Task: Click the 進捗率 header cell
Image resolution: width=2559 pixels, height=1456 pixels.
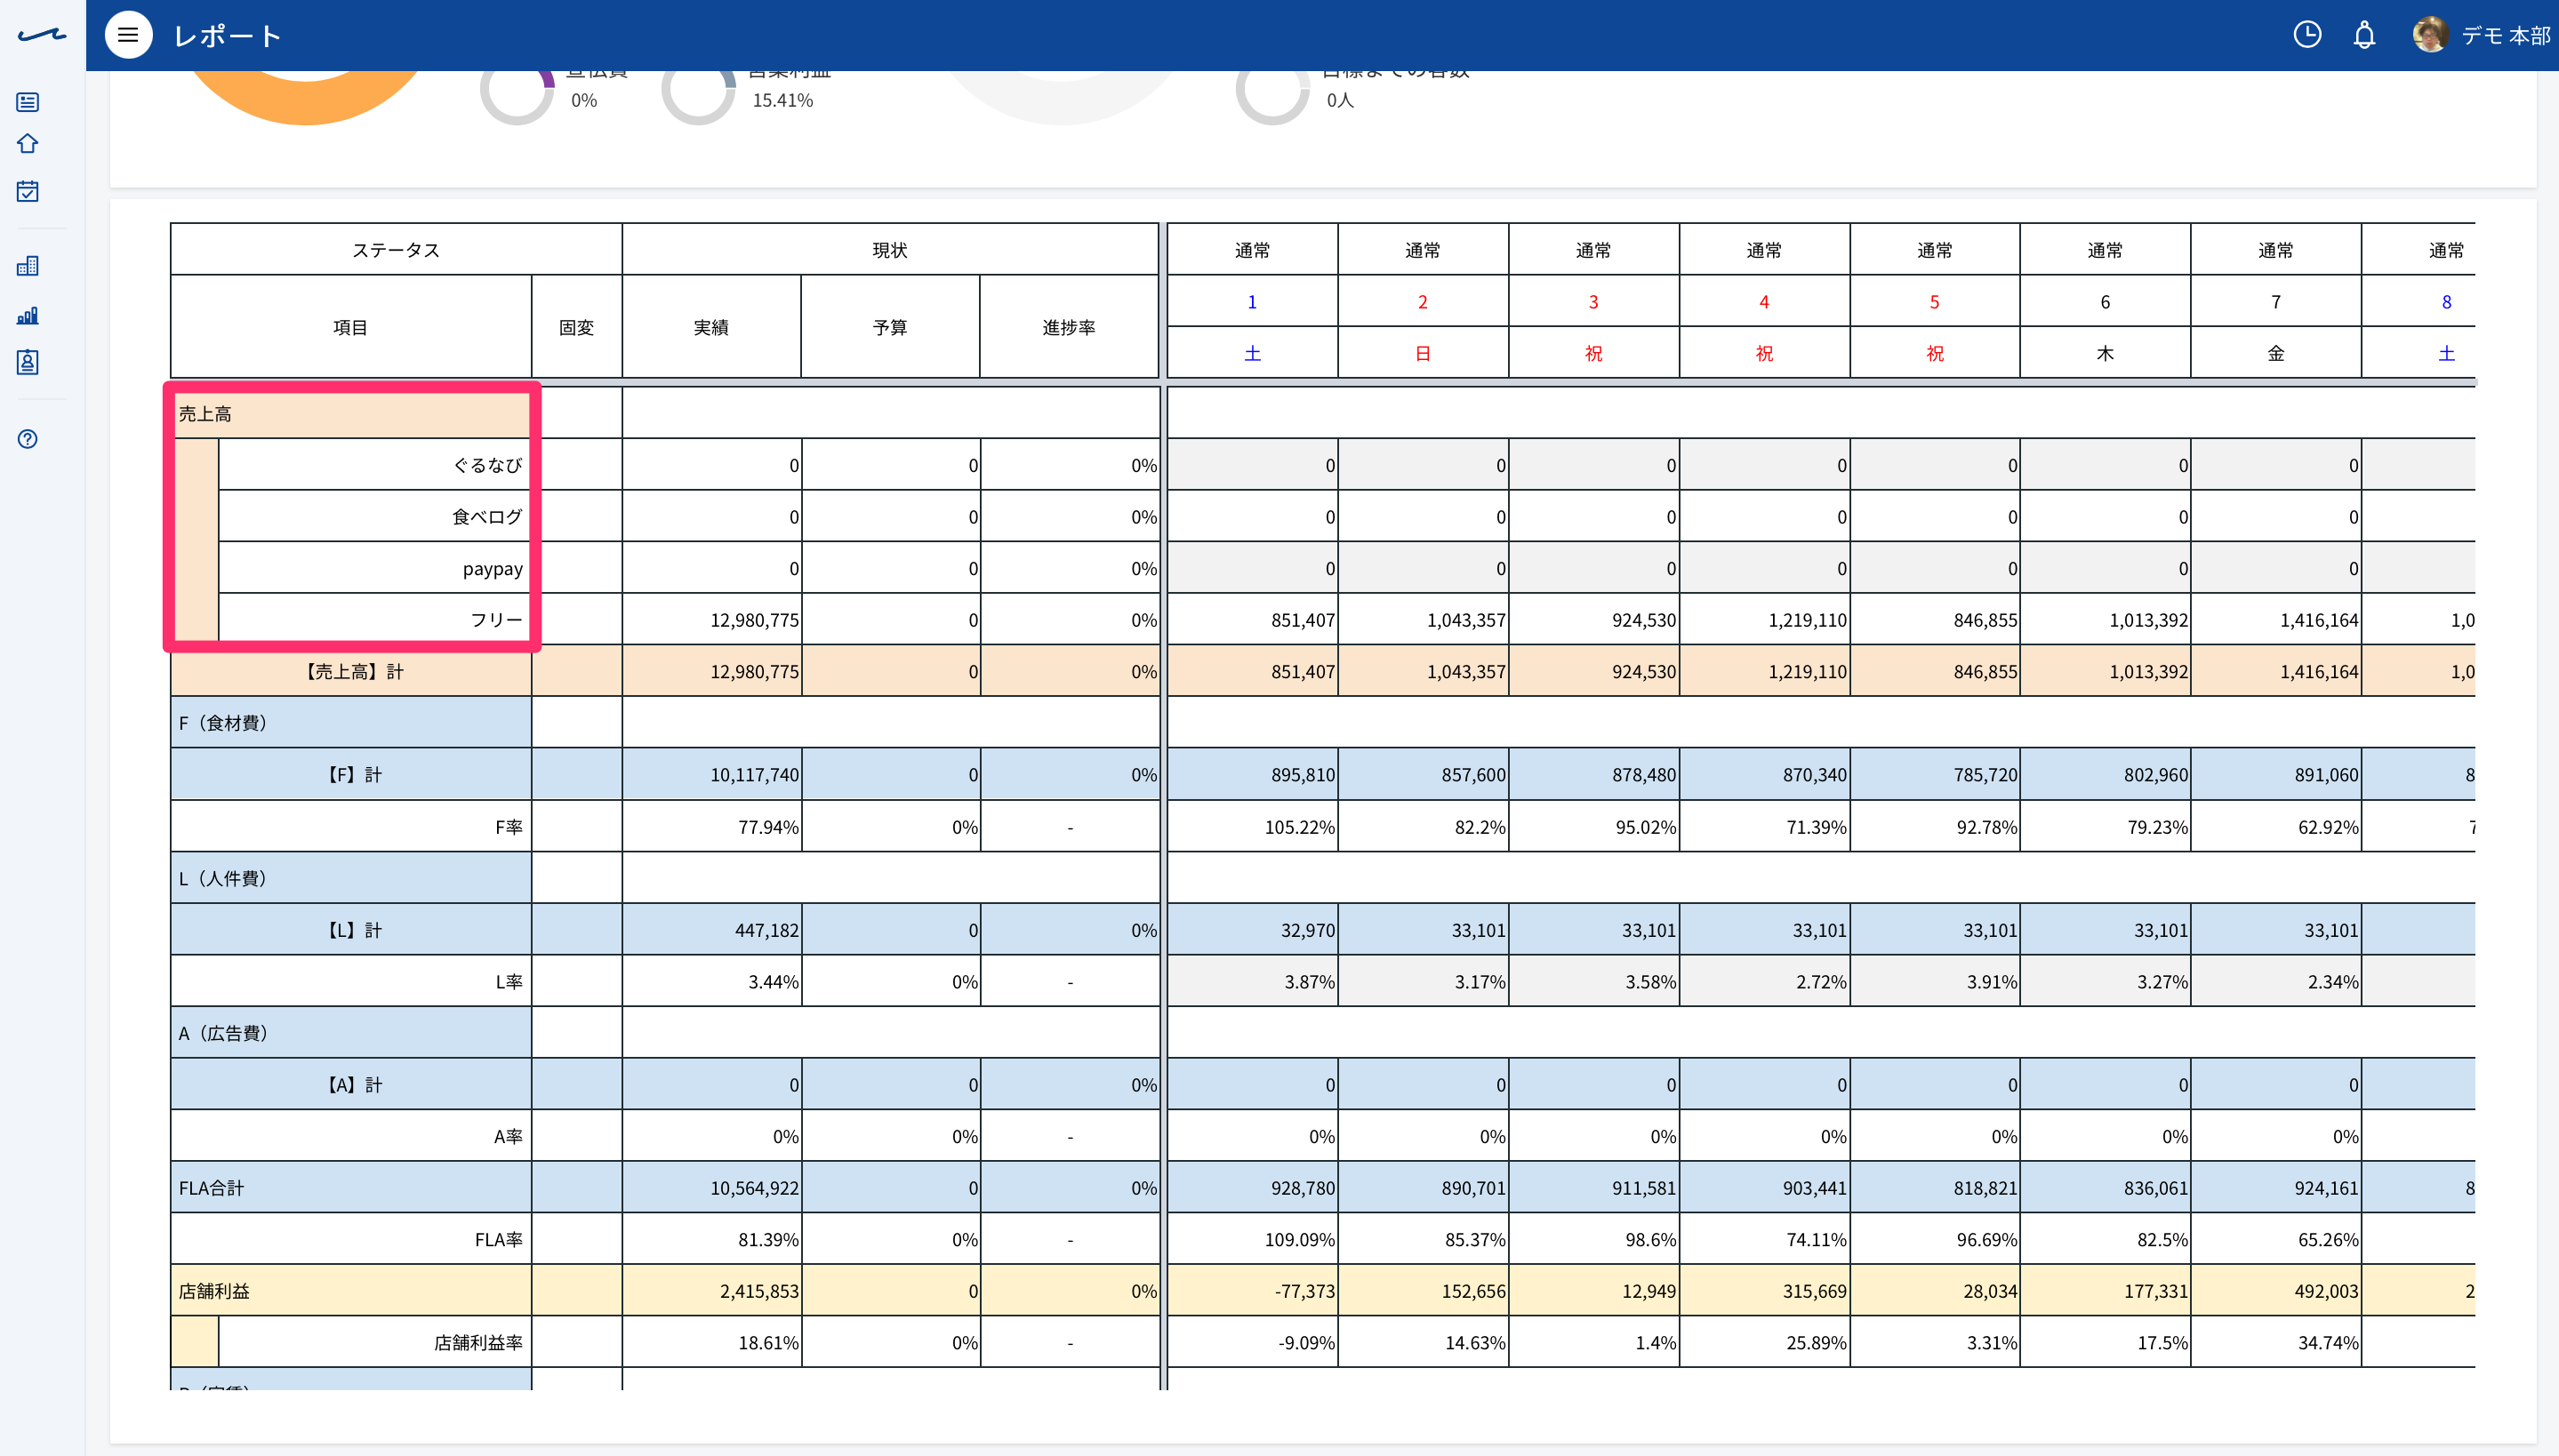Action: pyautogui.click(x=1069, y=327)
